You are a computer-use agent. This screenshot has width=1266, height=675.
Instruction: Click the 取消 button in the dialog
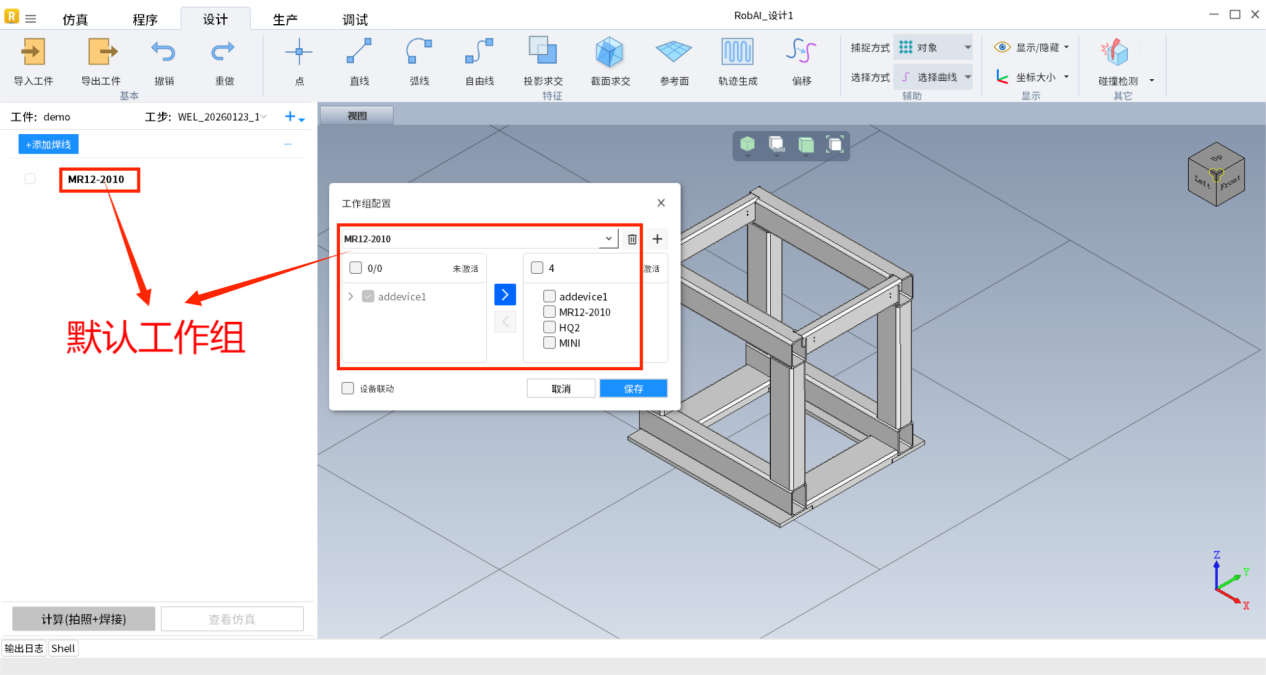coord(561,389)
